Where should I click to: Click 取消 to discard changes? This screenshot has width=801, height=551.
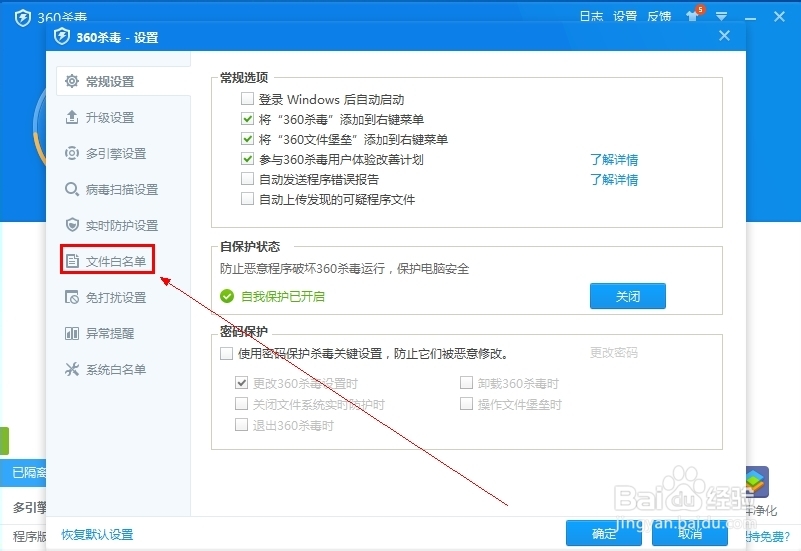coord(690,534)
